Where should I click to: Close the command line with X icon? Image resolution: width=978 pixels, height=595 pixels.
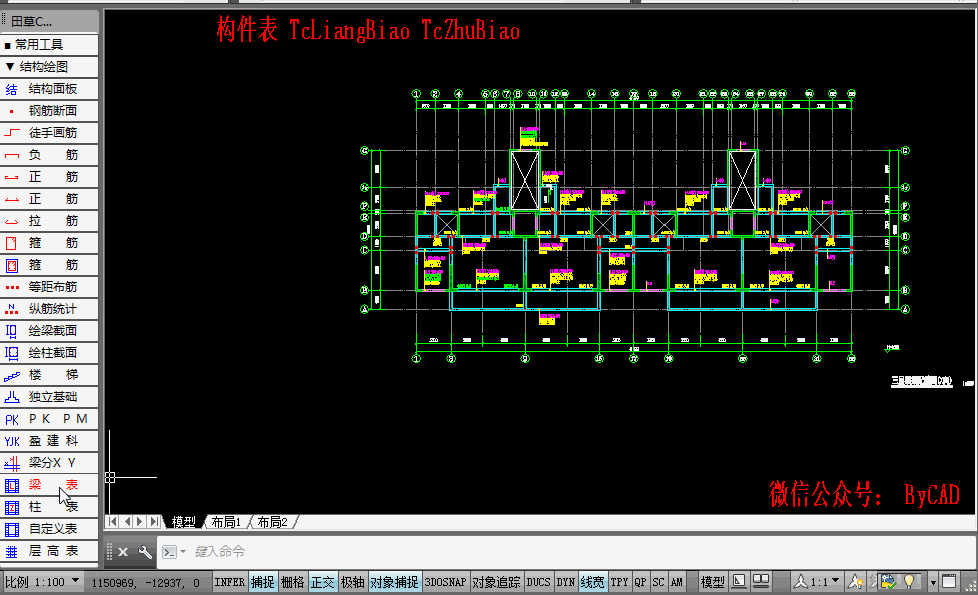(x=123, y=552)
